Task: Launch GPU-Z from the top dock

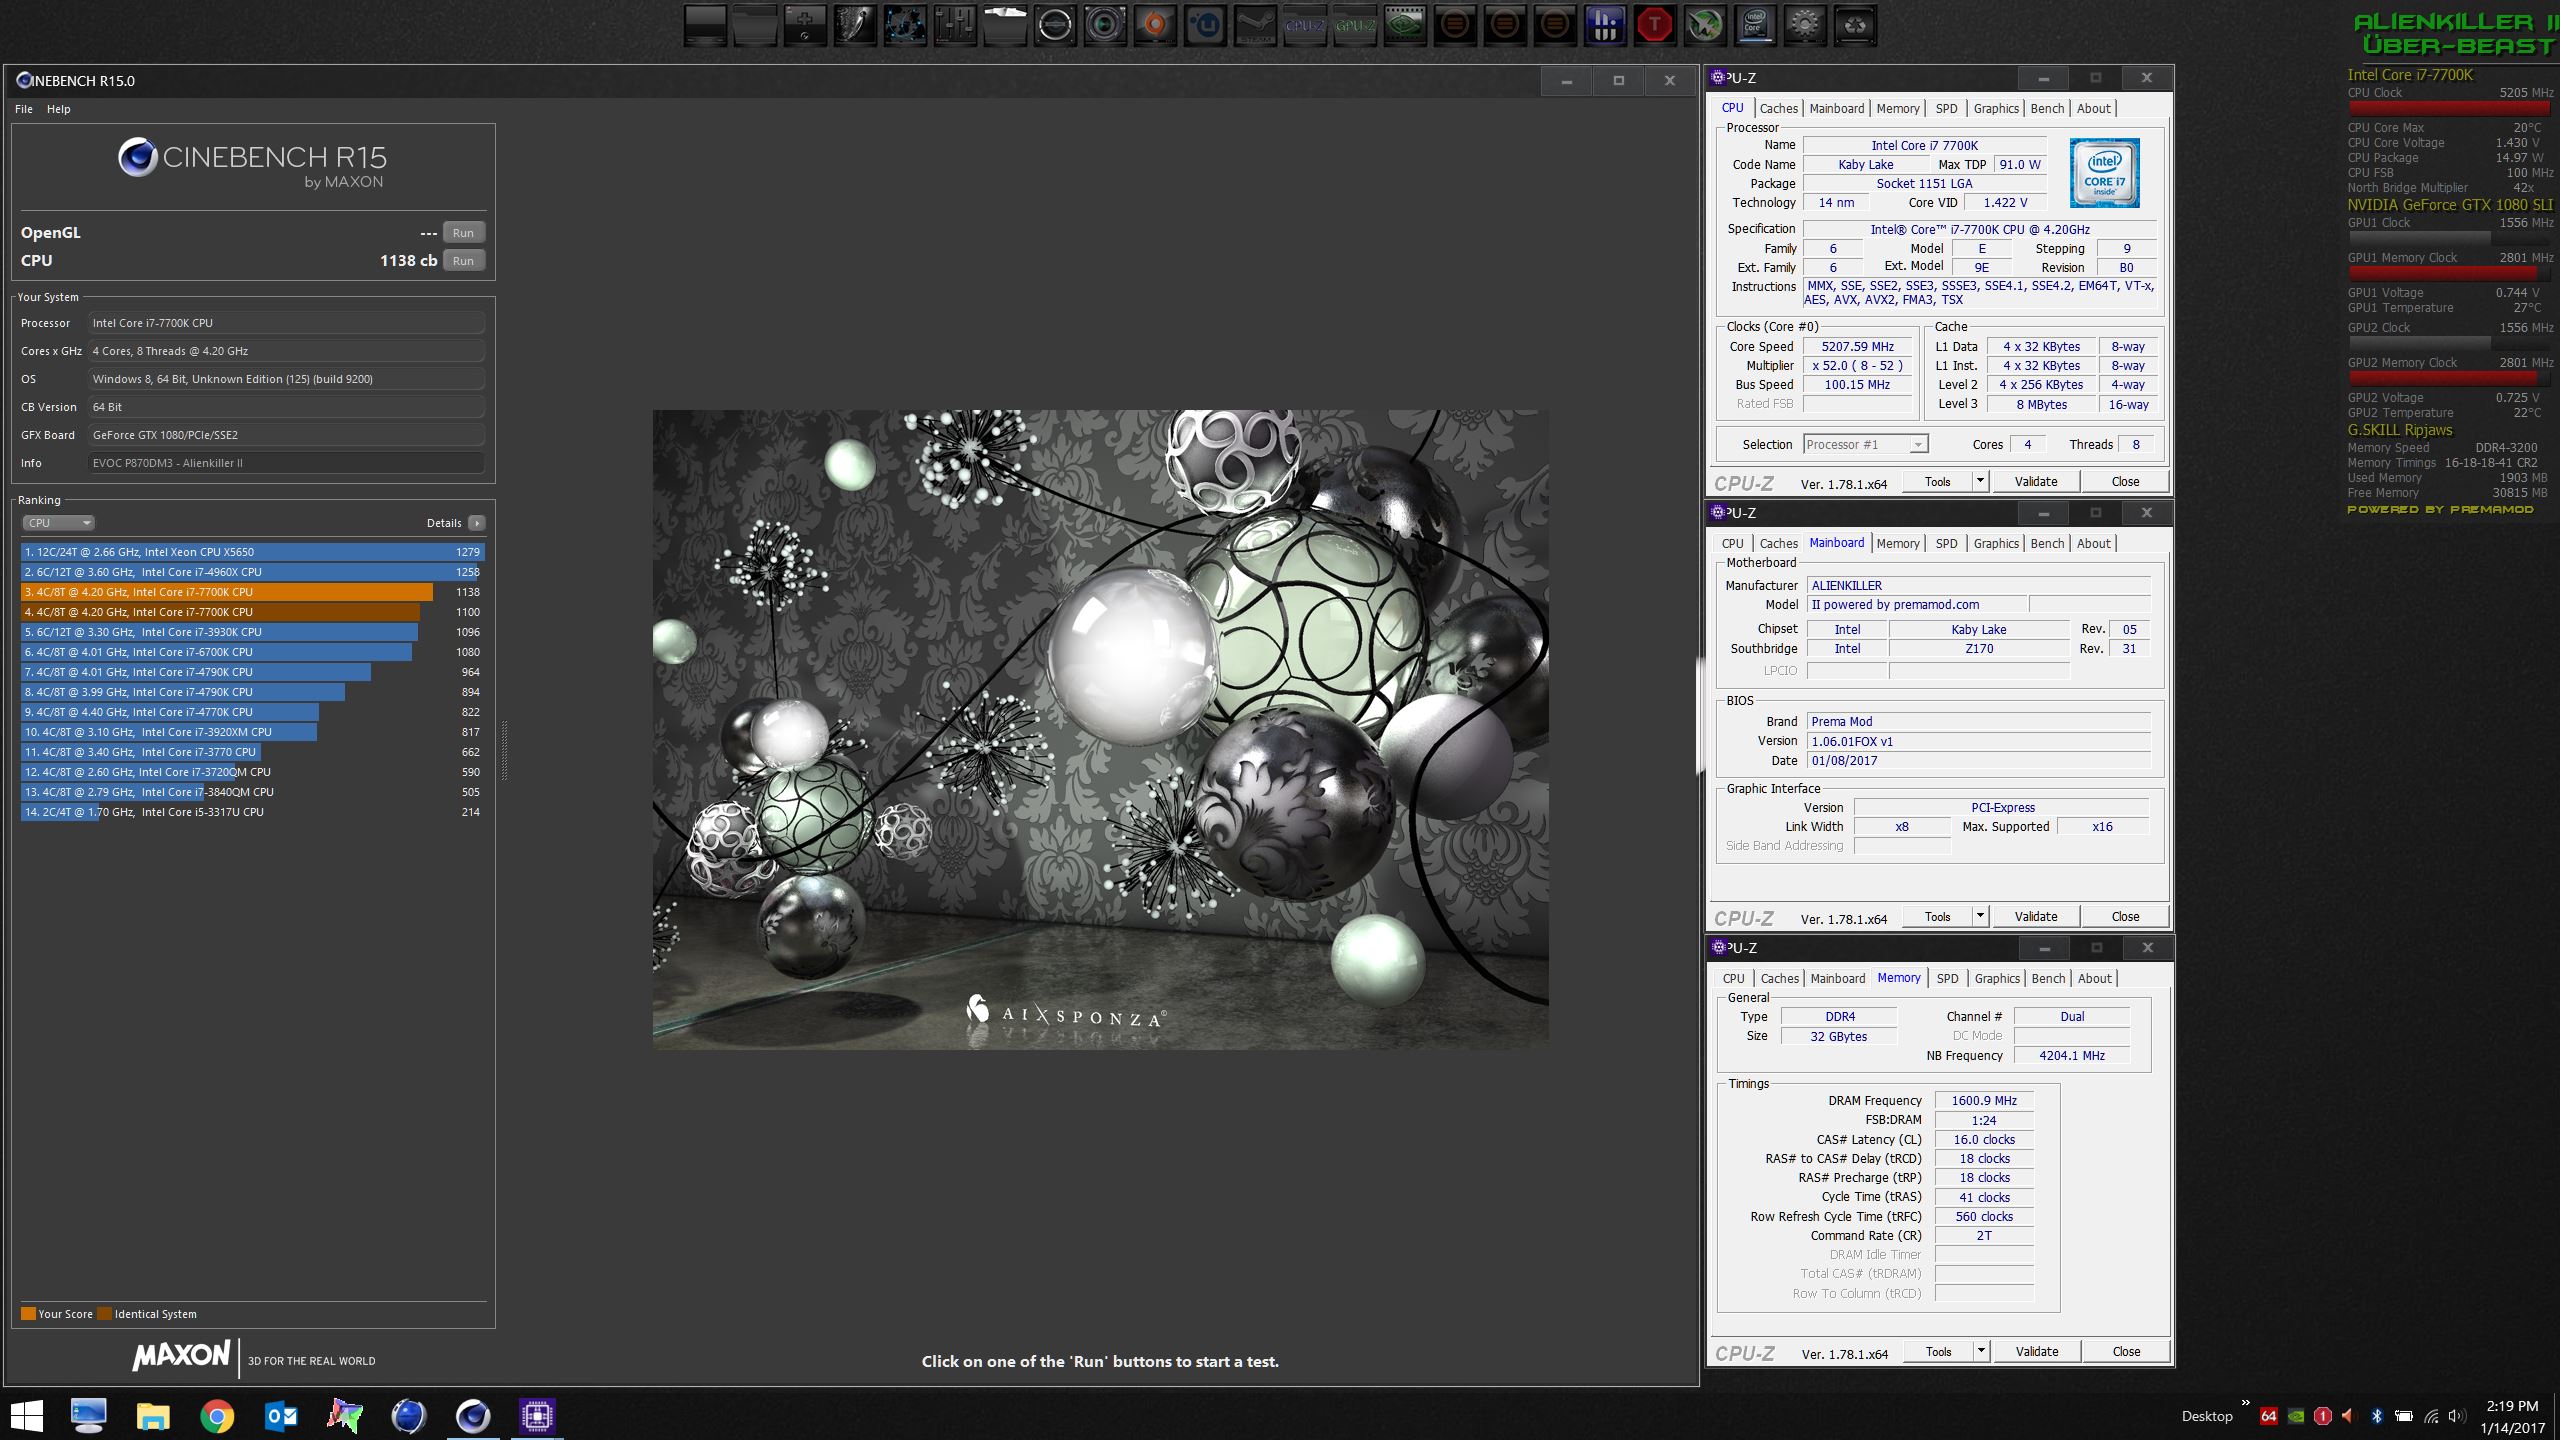Action: 1355,26
